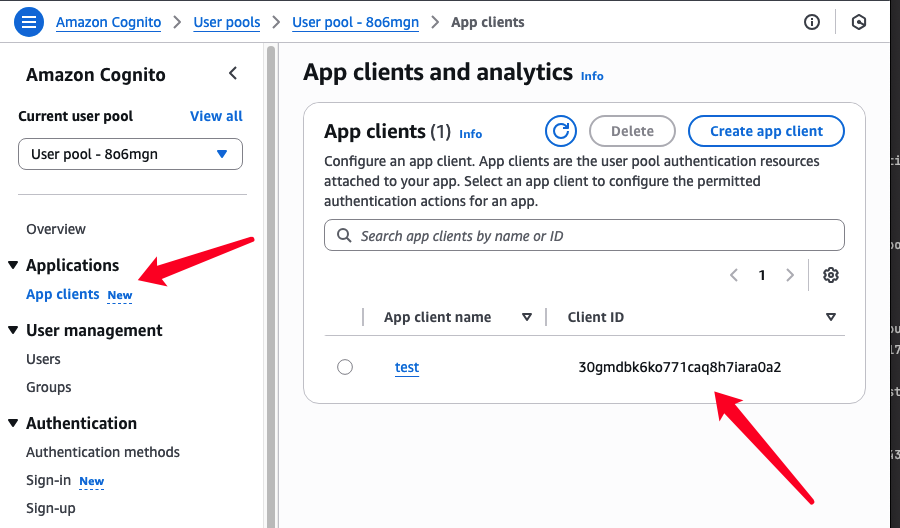Click User pool - 8o6mgn breadcrumb link
The height and width of the screenshot is (528, 900).
355,22
